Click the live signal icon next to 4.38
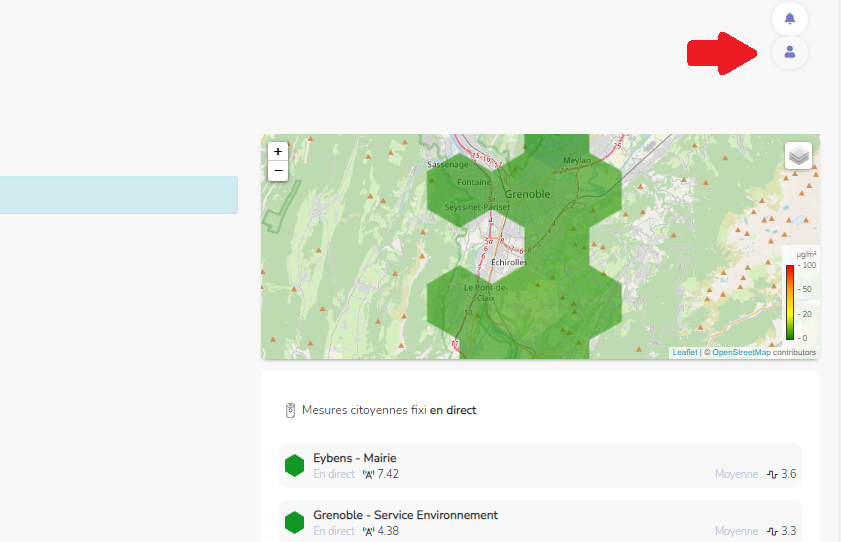Viewport: 841px width, 542px height. click(x=368, y=531)
